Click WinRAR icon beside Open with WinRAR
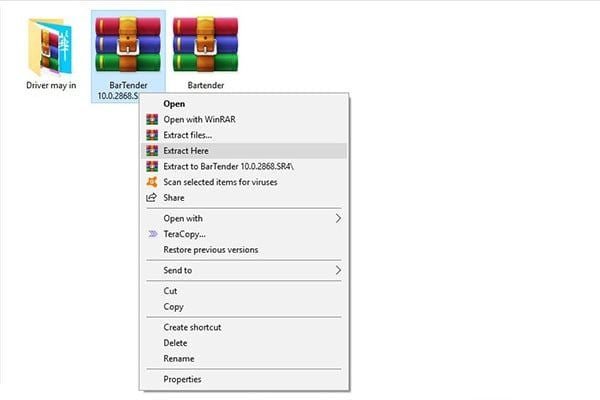Viewport: 600px width, 400px height. pos(152,119)
